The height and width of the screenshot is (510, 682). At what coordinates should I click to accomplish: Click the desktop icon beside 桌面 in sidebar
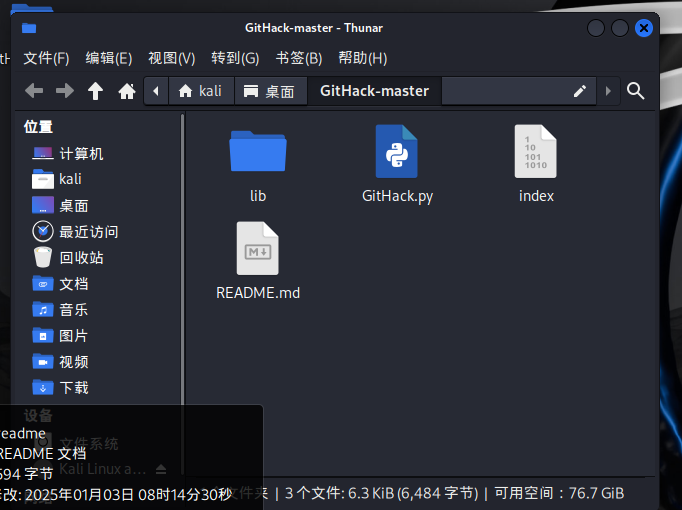[43, 205]
